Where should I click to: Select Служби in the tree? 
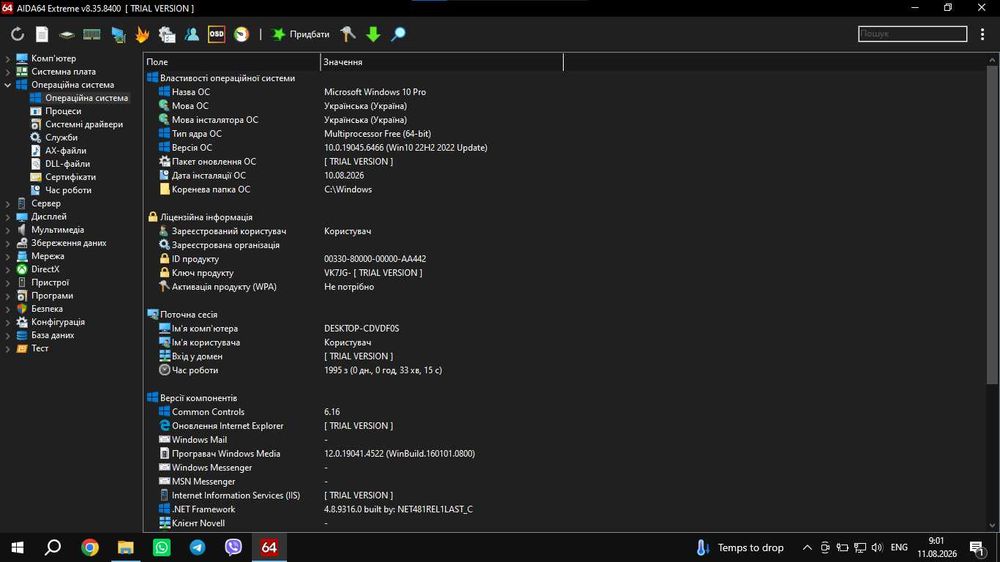point(61,138)
